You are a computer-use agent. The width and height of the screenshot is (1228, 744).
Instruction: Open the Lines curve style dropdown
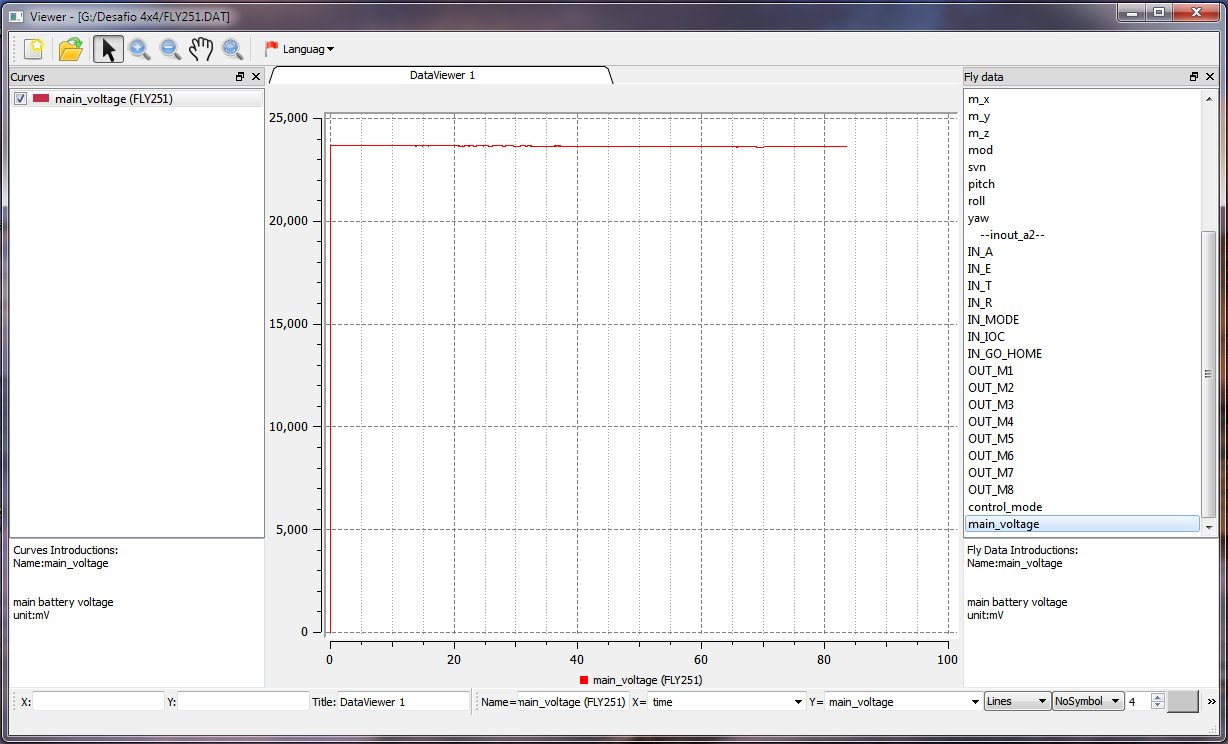[x=1017, y=702]
